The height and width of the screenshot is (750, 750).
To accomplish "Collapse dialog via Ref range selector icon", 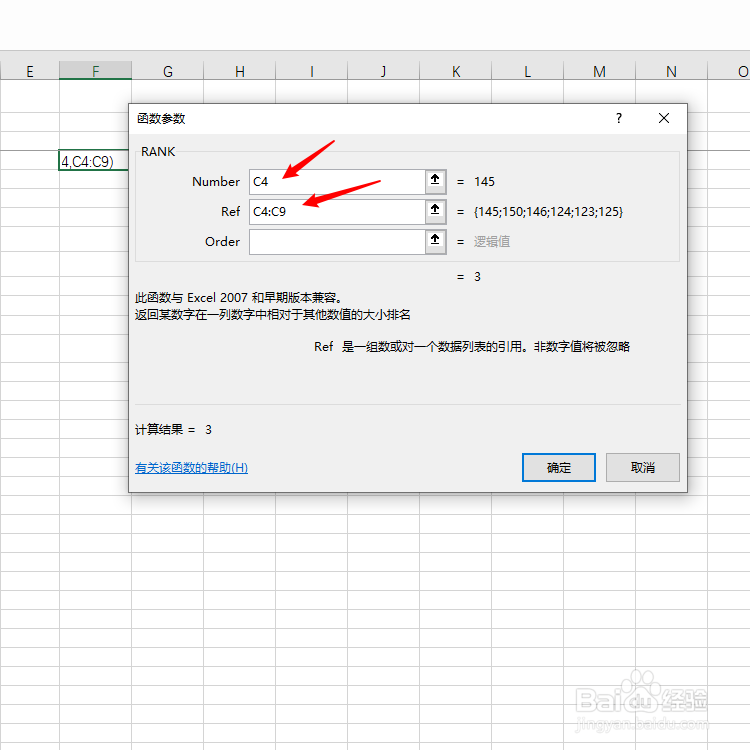I will (435, 211).
